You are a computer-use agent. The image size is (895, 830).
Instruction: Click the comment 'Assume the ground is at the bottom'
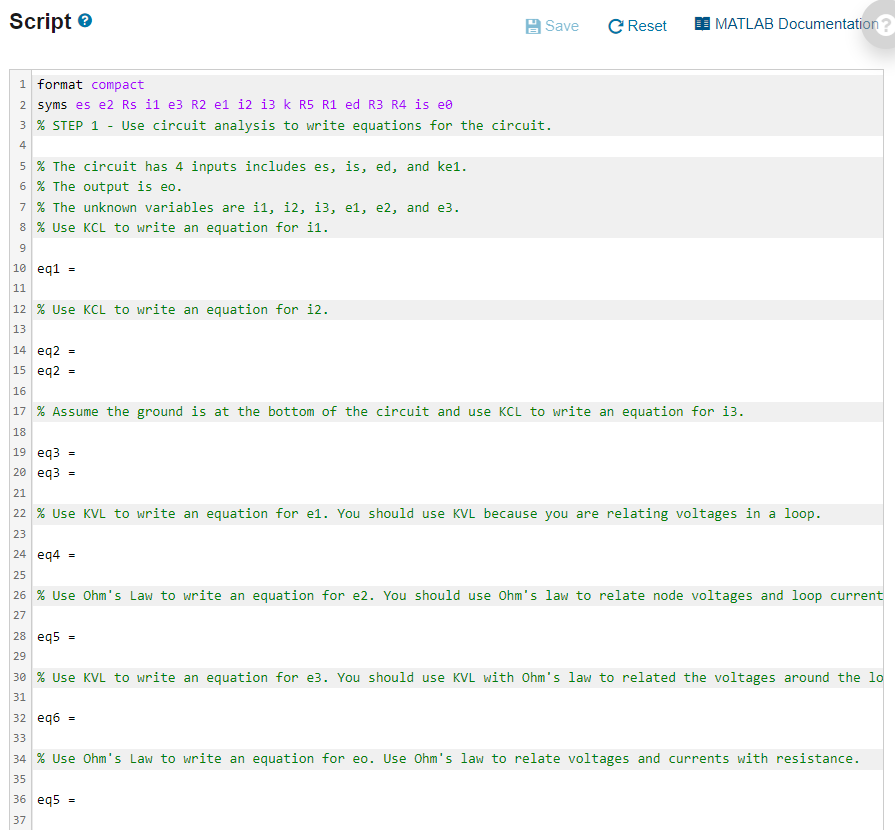pyautogui.click(x=391, y=412)
